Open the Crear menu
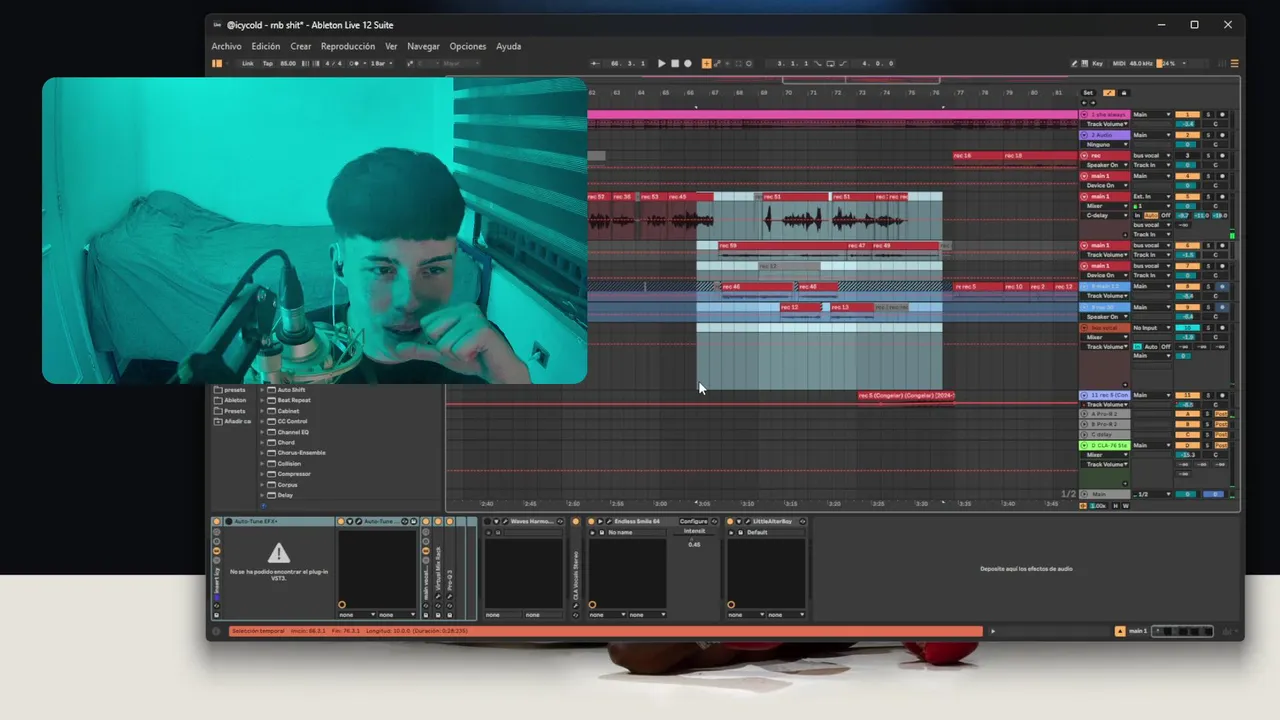1280x720 pixels. [301, 46]
